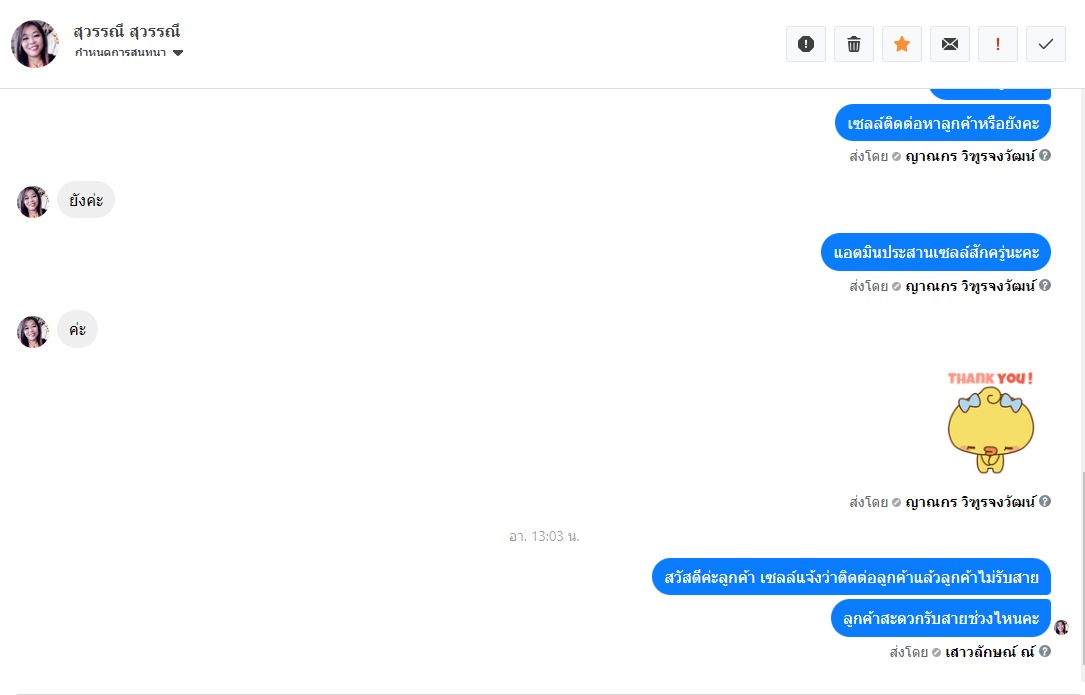Click avatar beside ค่ะ reply

click(x=33, y=332)
